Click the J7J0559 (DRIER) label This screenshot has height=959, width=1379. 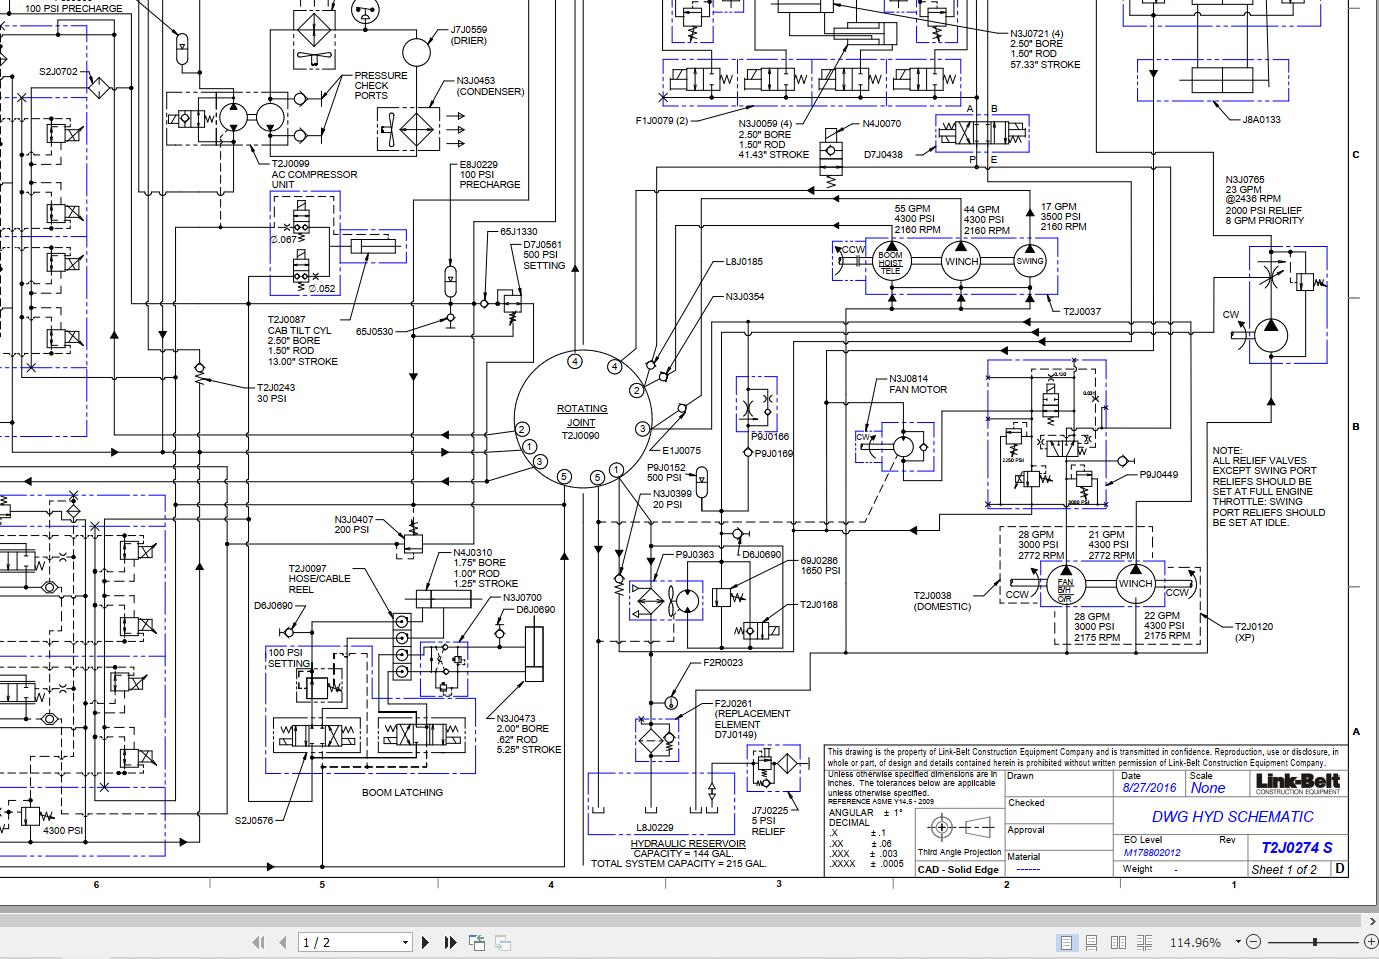coord(468,35)
